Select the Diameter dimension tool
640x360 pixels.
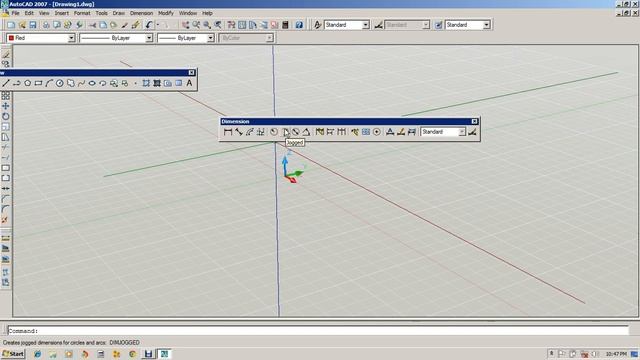pos(296,132)
